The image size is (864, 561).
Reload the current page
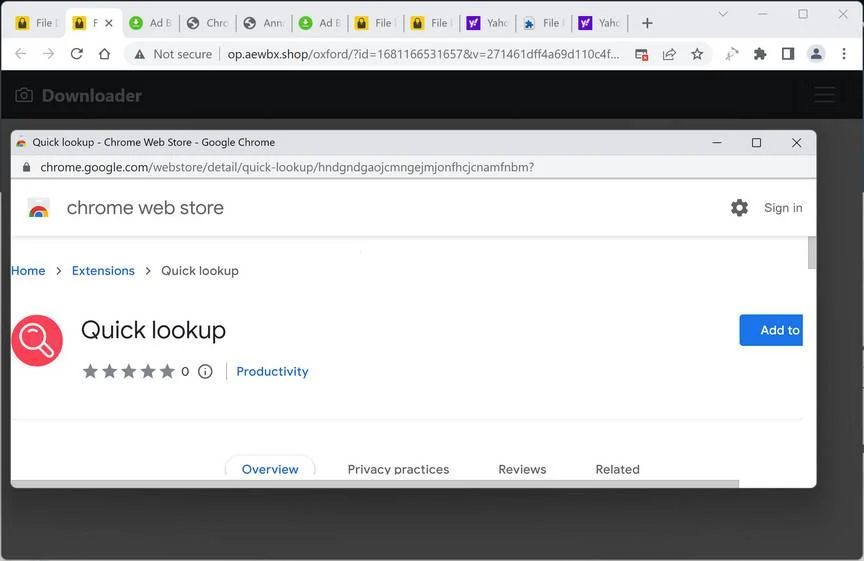77,53
